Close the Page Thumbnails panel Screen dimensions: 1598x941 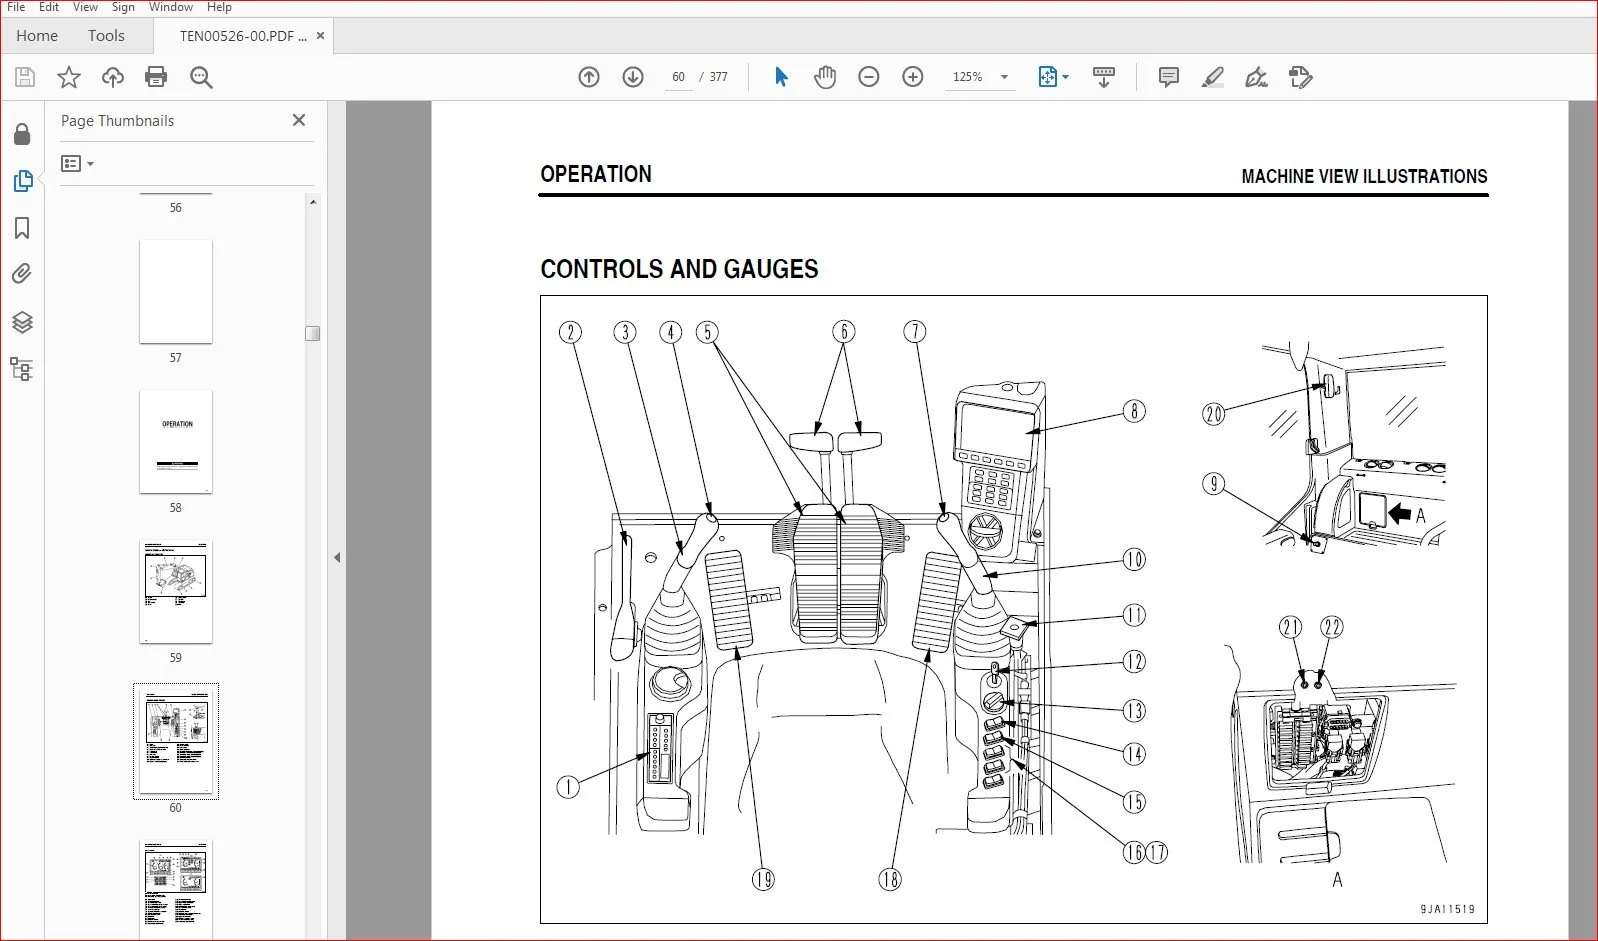(299, 120)
